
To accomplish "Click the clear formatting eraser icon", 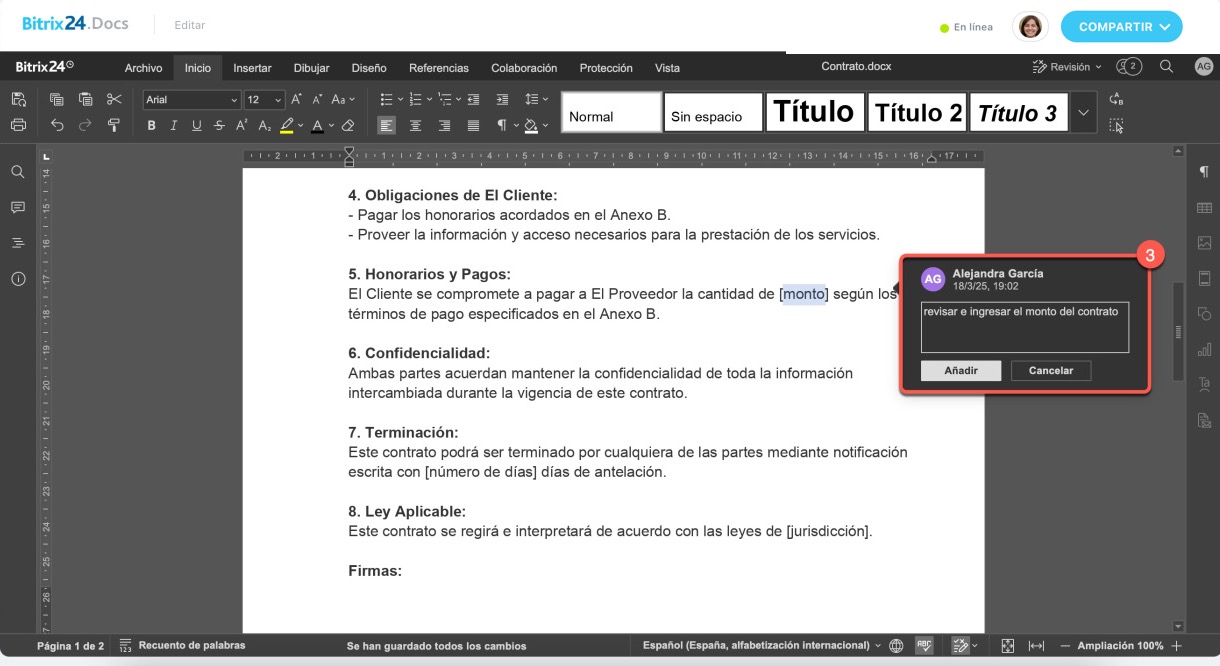I will (348, 126).
